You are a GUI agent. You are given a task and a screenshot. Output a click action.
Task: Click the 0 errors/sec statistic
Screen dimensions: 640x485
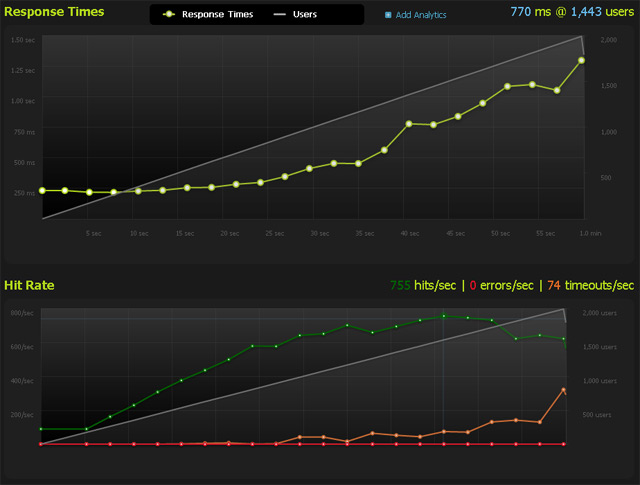500,286
